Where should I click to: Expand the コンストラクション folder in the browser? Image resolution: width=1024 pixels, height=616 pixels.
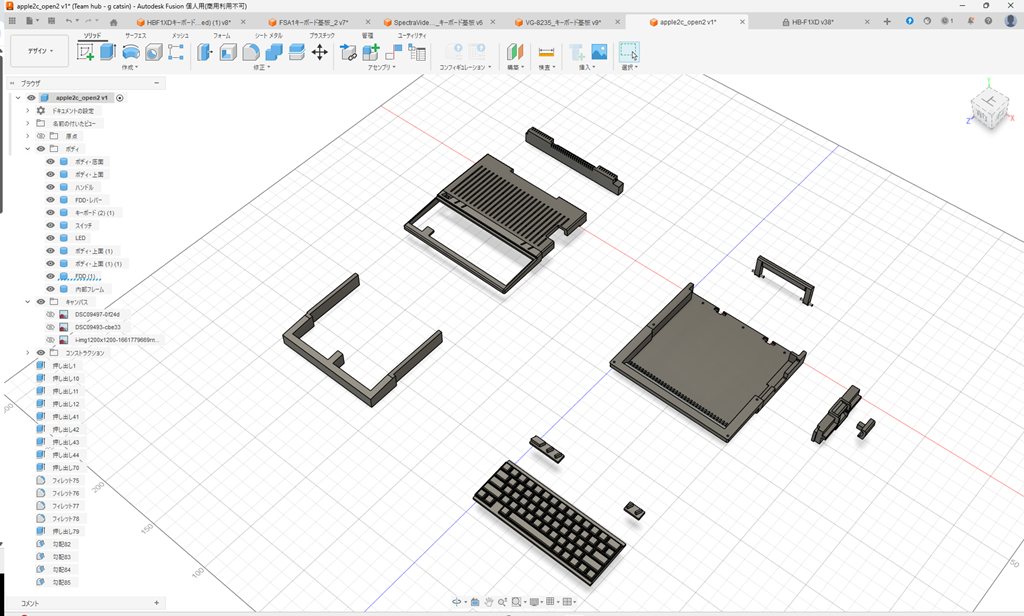[x=28, y=352]
